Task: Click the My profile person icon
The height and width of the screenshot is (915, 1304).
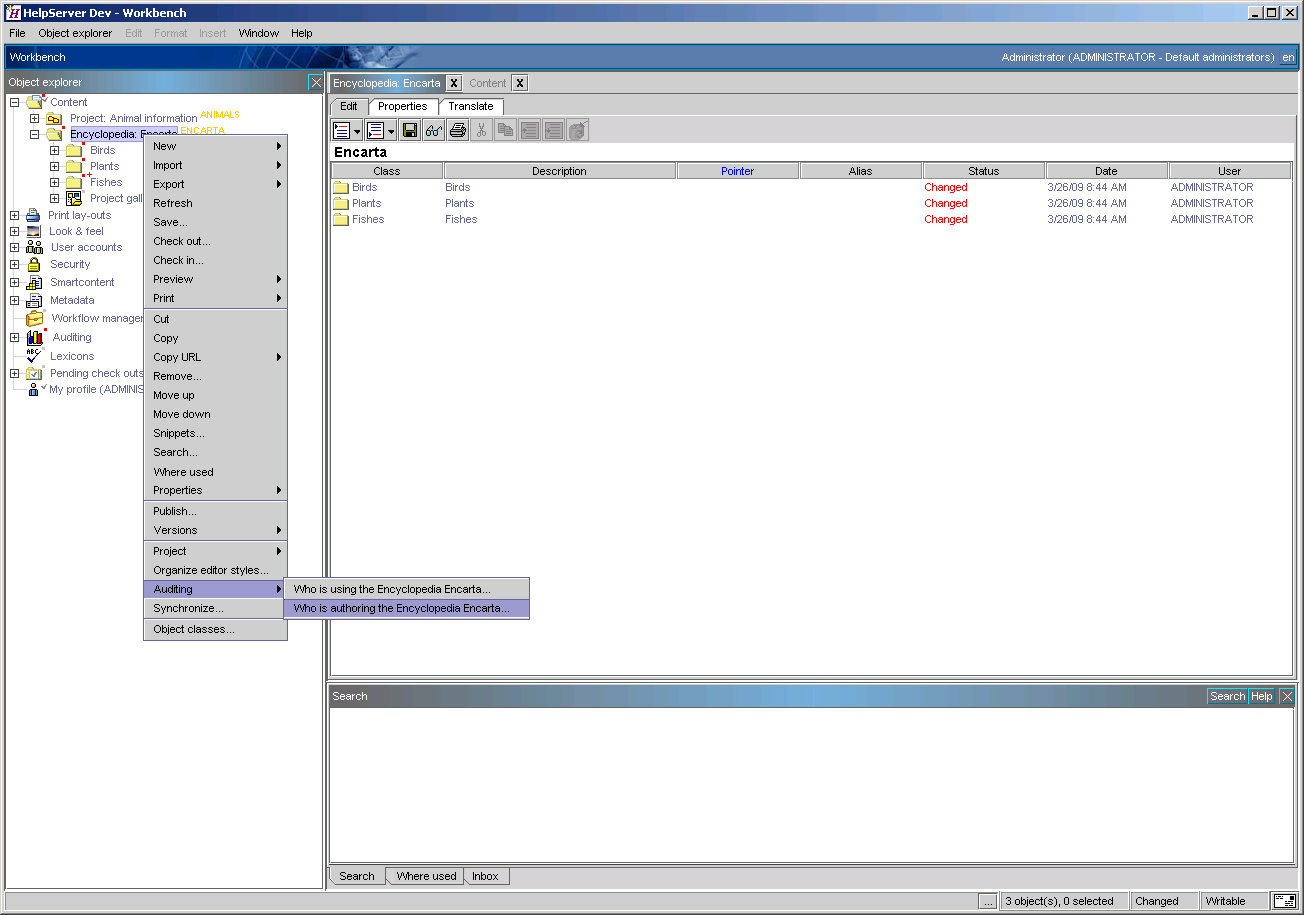Action: pos(34,389)
